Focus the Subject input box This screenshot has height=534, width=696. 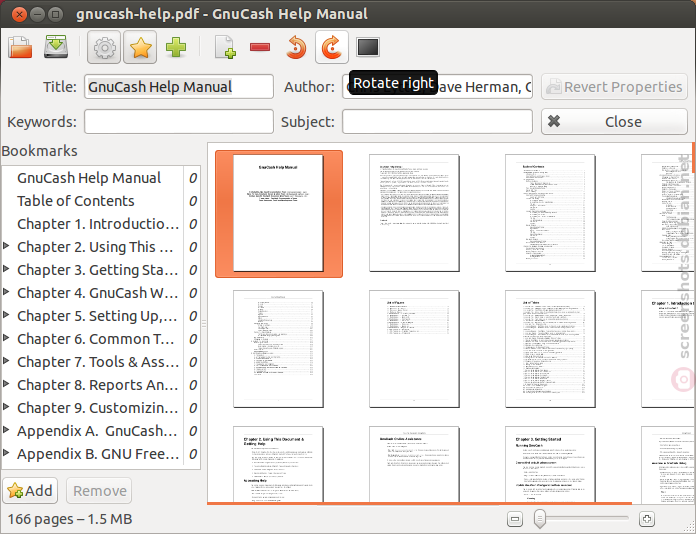(437, 122)
